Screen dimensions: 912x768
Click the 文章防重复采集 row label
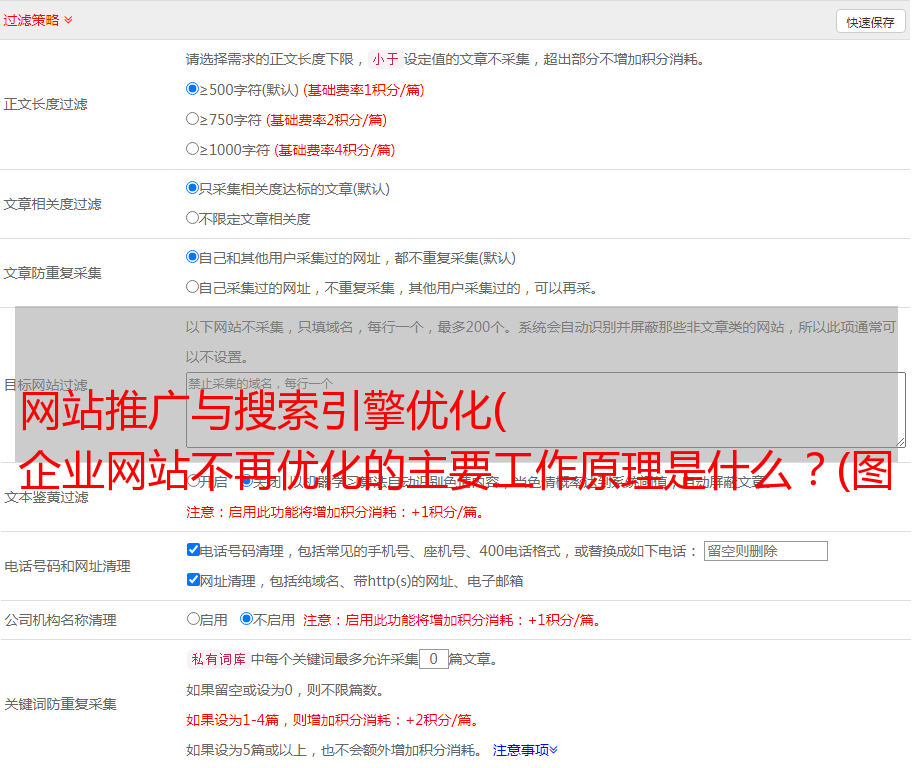point(52,273)
